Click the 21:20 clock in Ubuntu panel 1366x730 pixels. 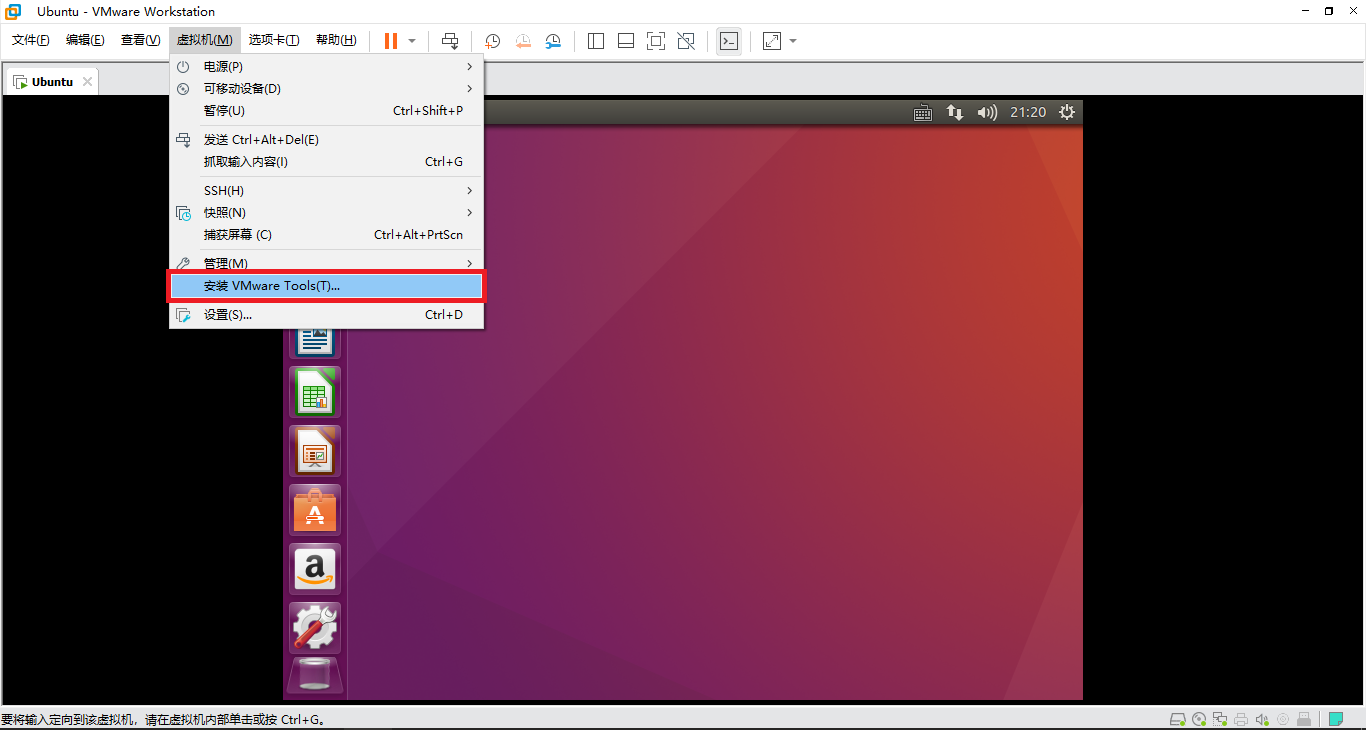click(x=1028, y=112)
